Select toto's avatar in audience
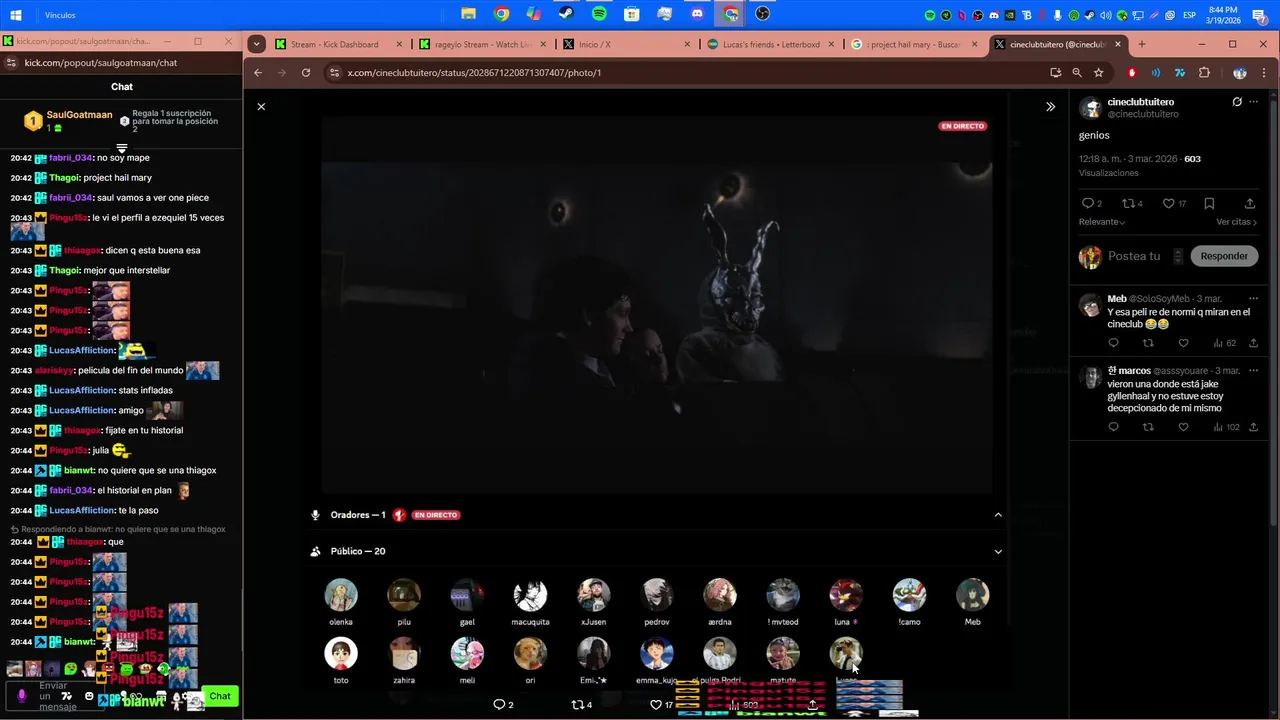 (341, 654)
